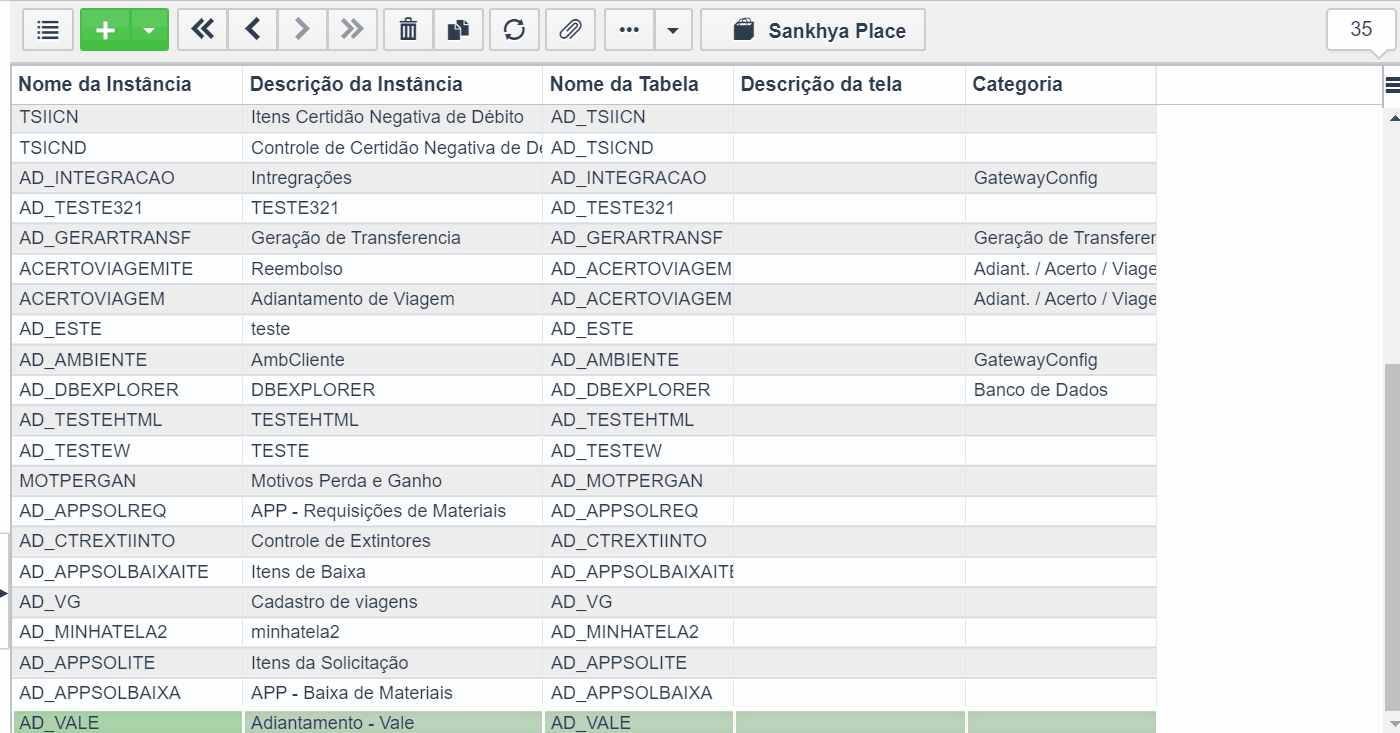Delete record with trash icon
1400x733 pixels.
tap(408, 30)
